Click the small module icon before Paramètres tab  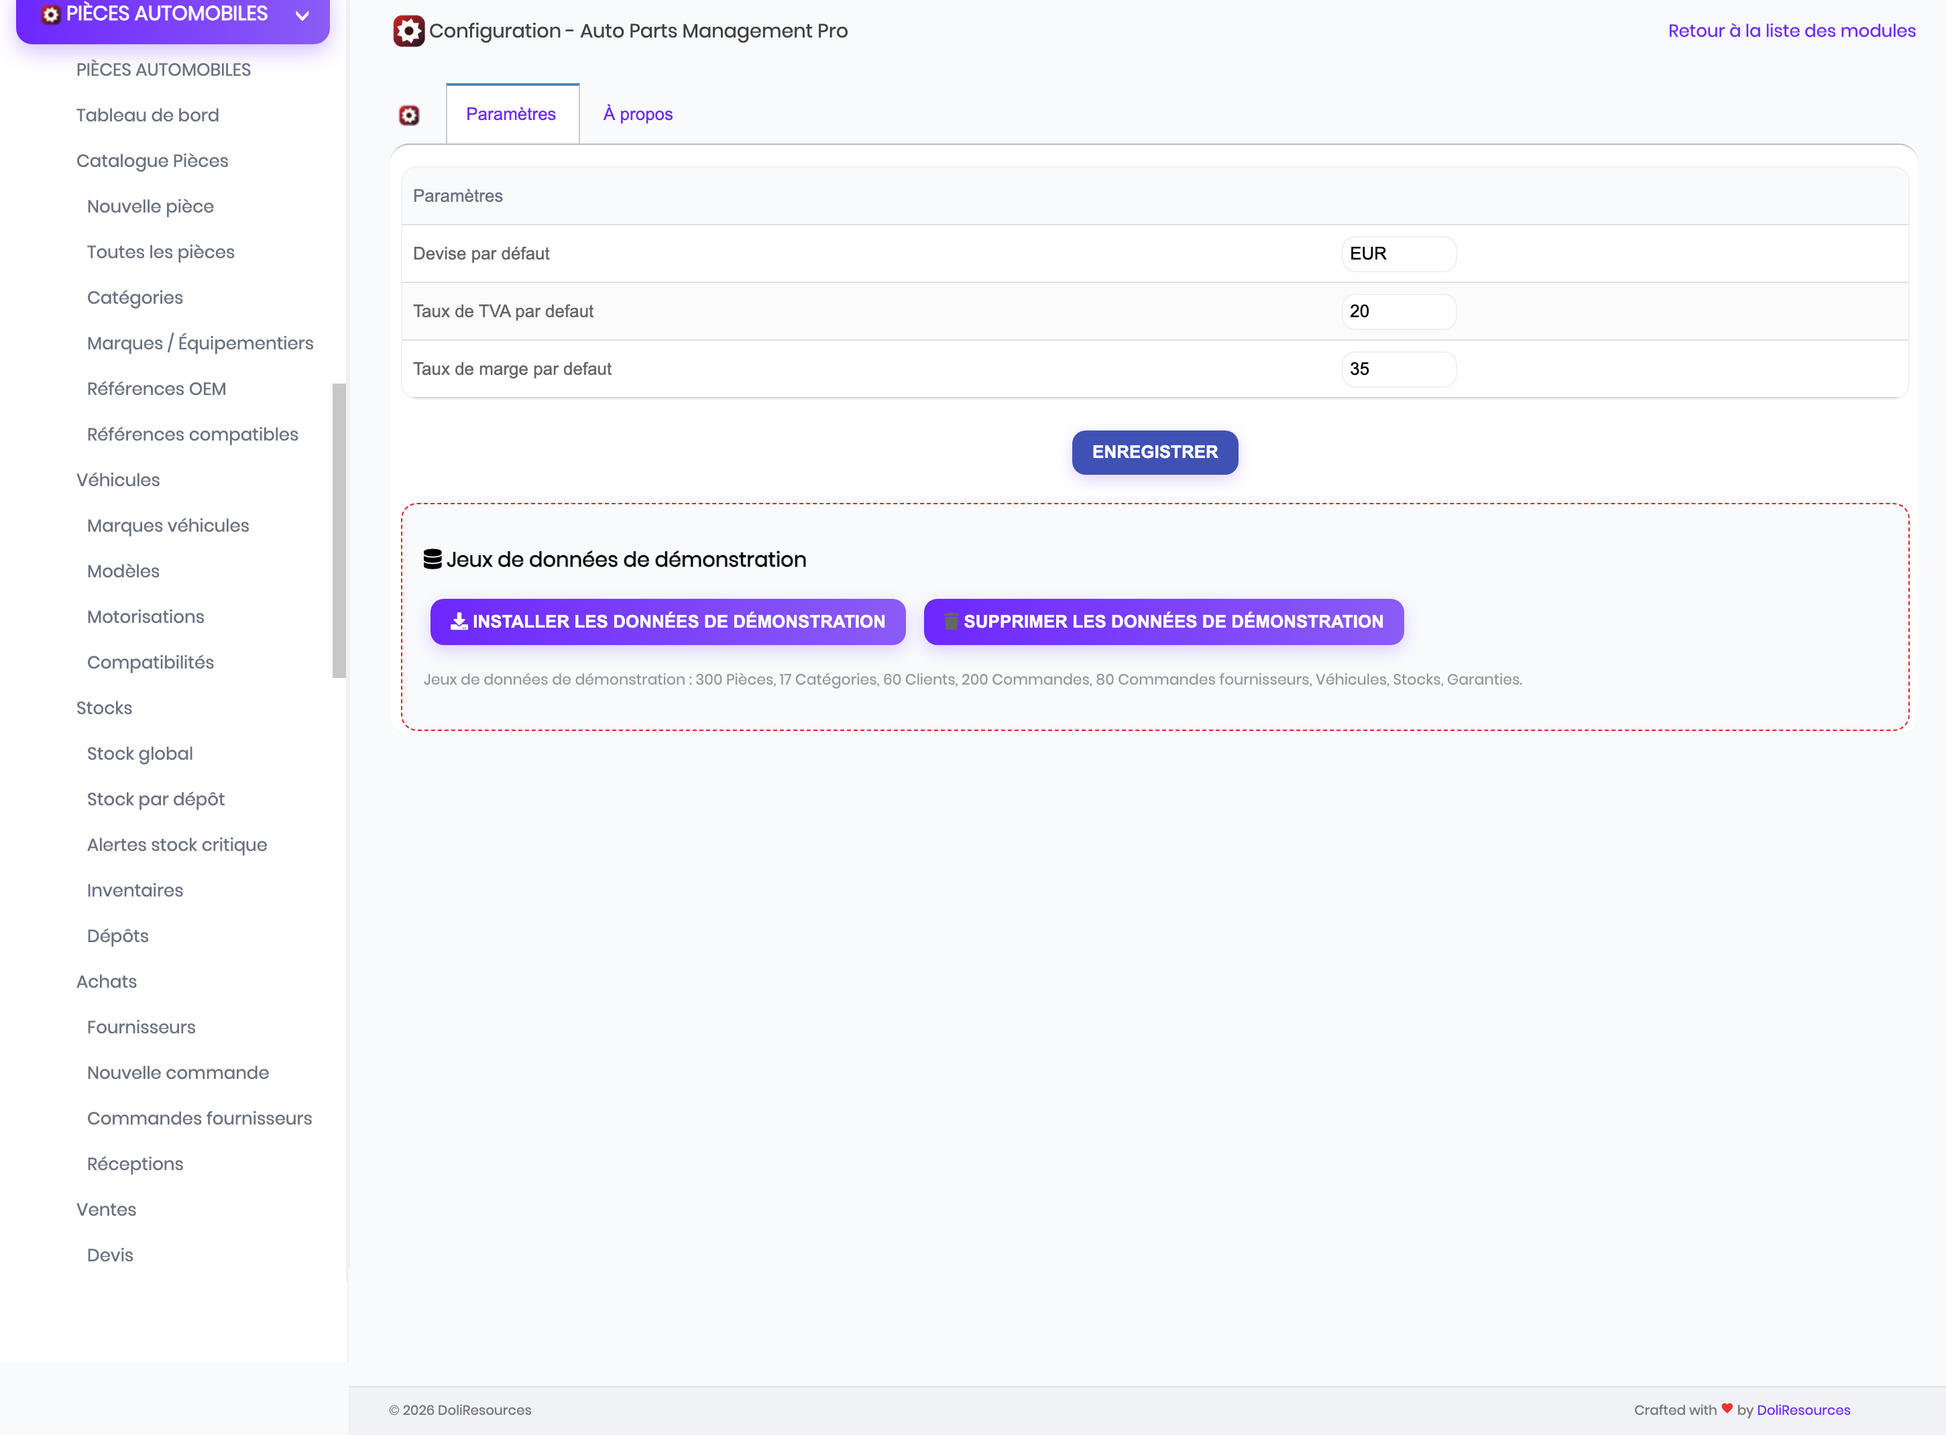coord(409,115)
